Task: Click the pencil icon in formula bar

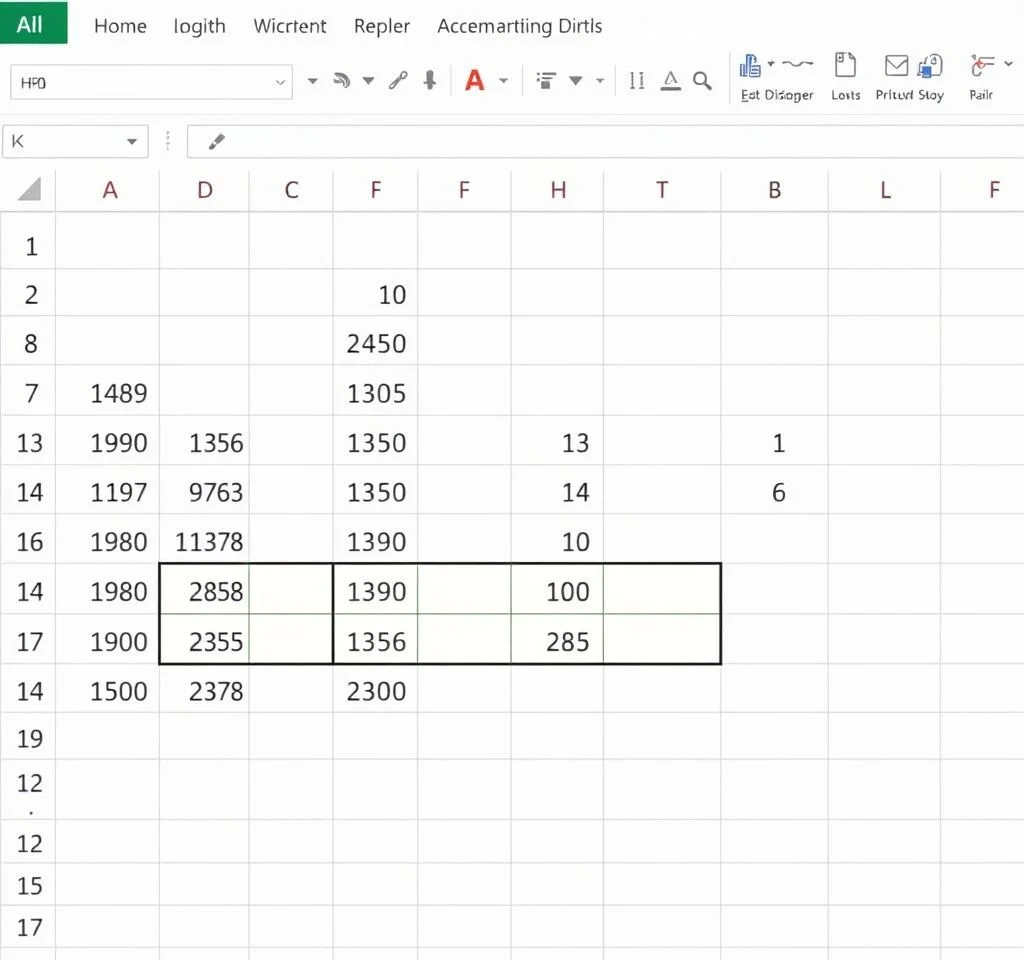Action: pos(216,142)
